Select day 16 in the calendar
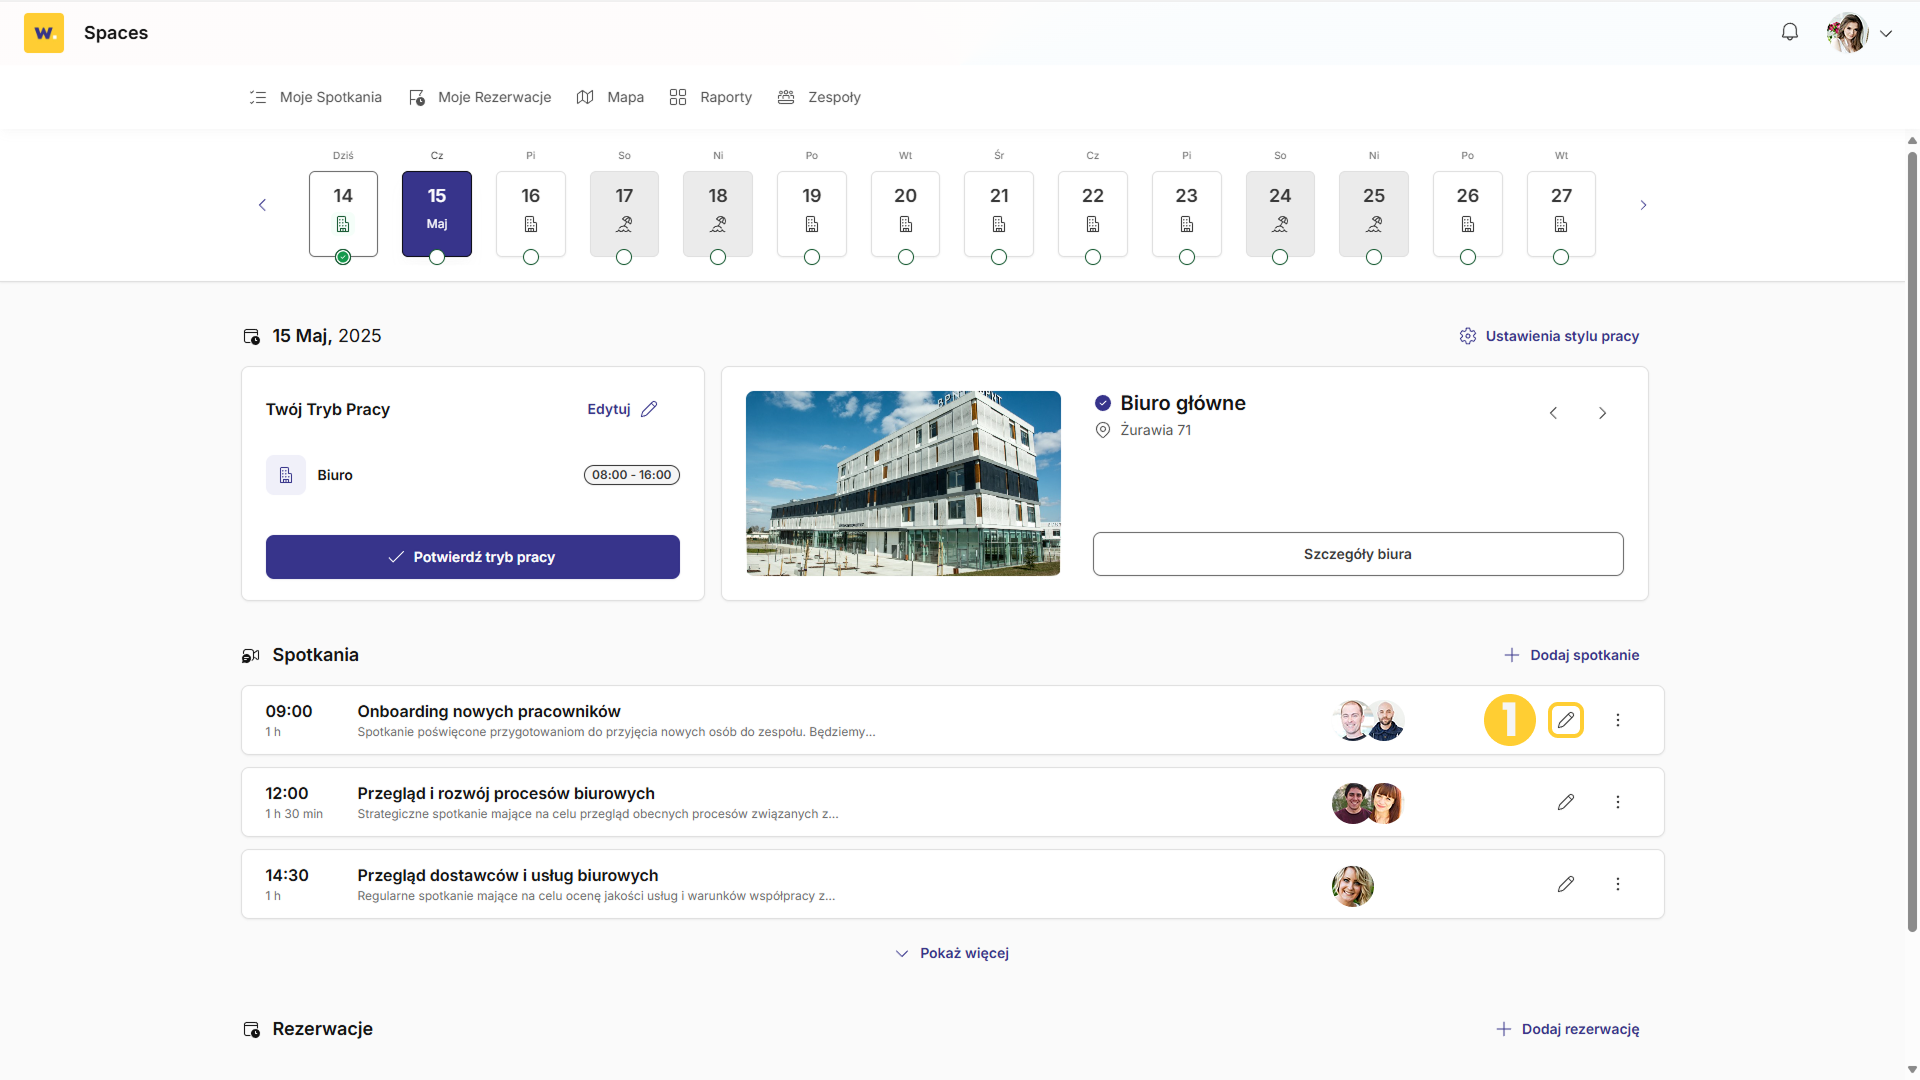Screen dimensions: 1920x1080 point(531,213)
